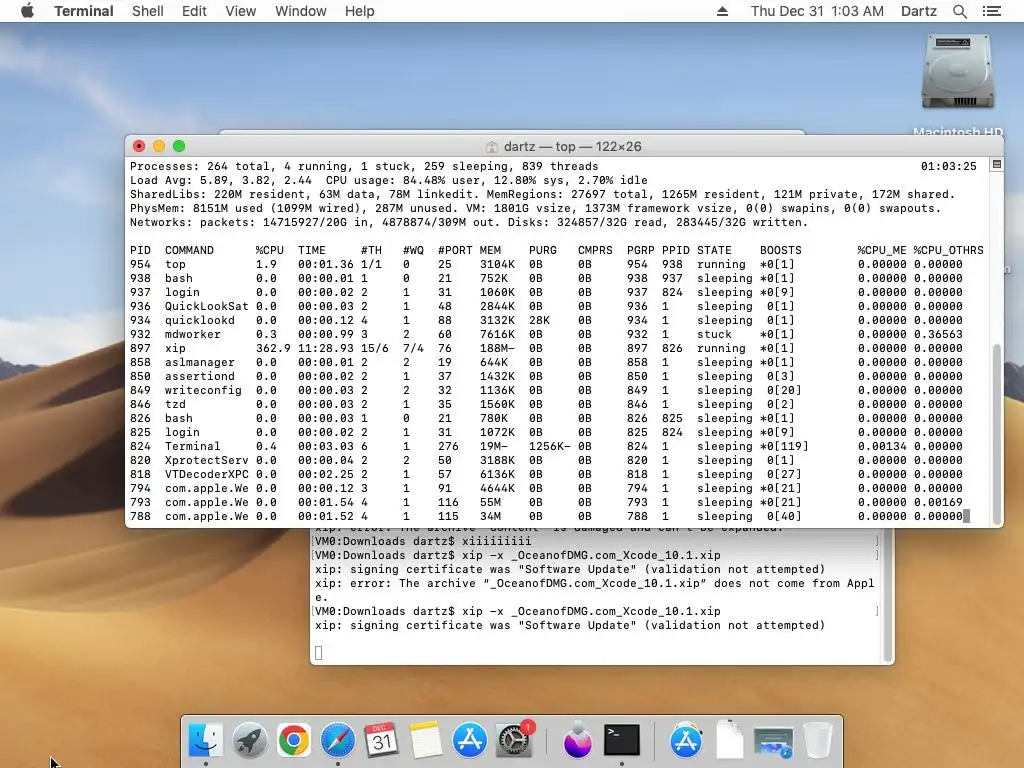Click the Thu Dec 31 1:03 AM clock
The image size is (1024, 768).
pos(817,11)
